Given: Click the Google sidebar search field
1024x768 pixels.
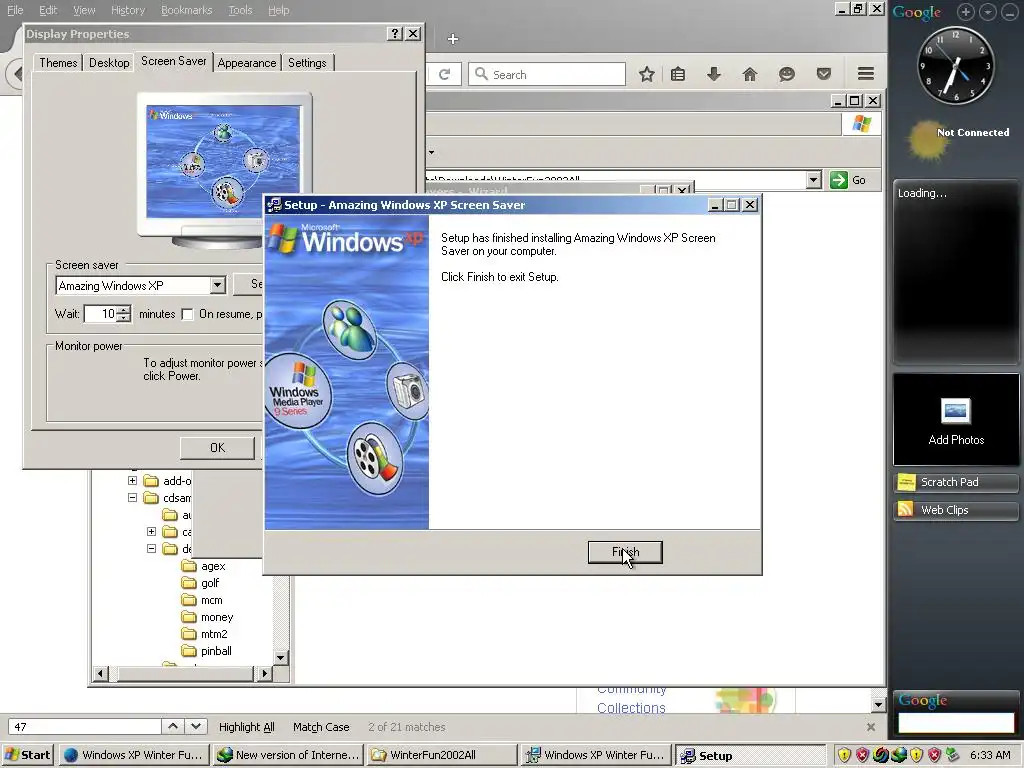Looking at the screenshot, I should [x=956, y=723].
